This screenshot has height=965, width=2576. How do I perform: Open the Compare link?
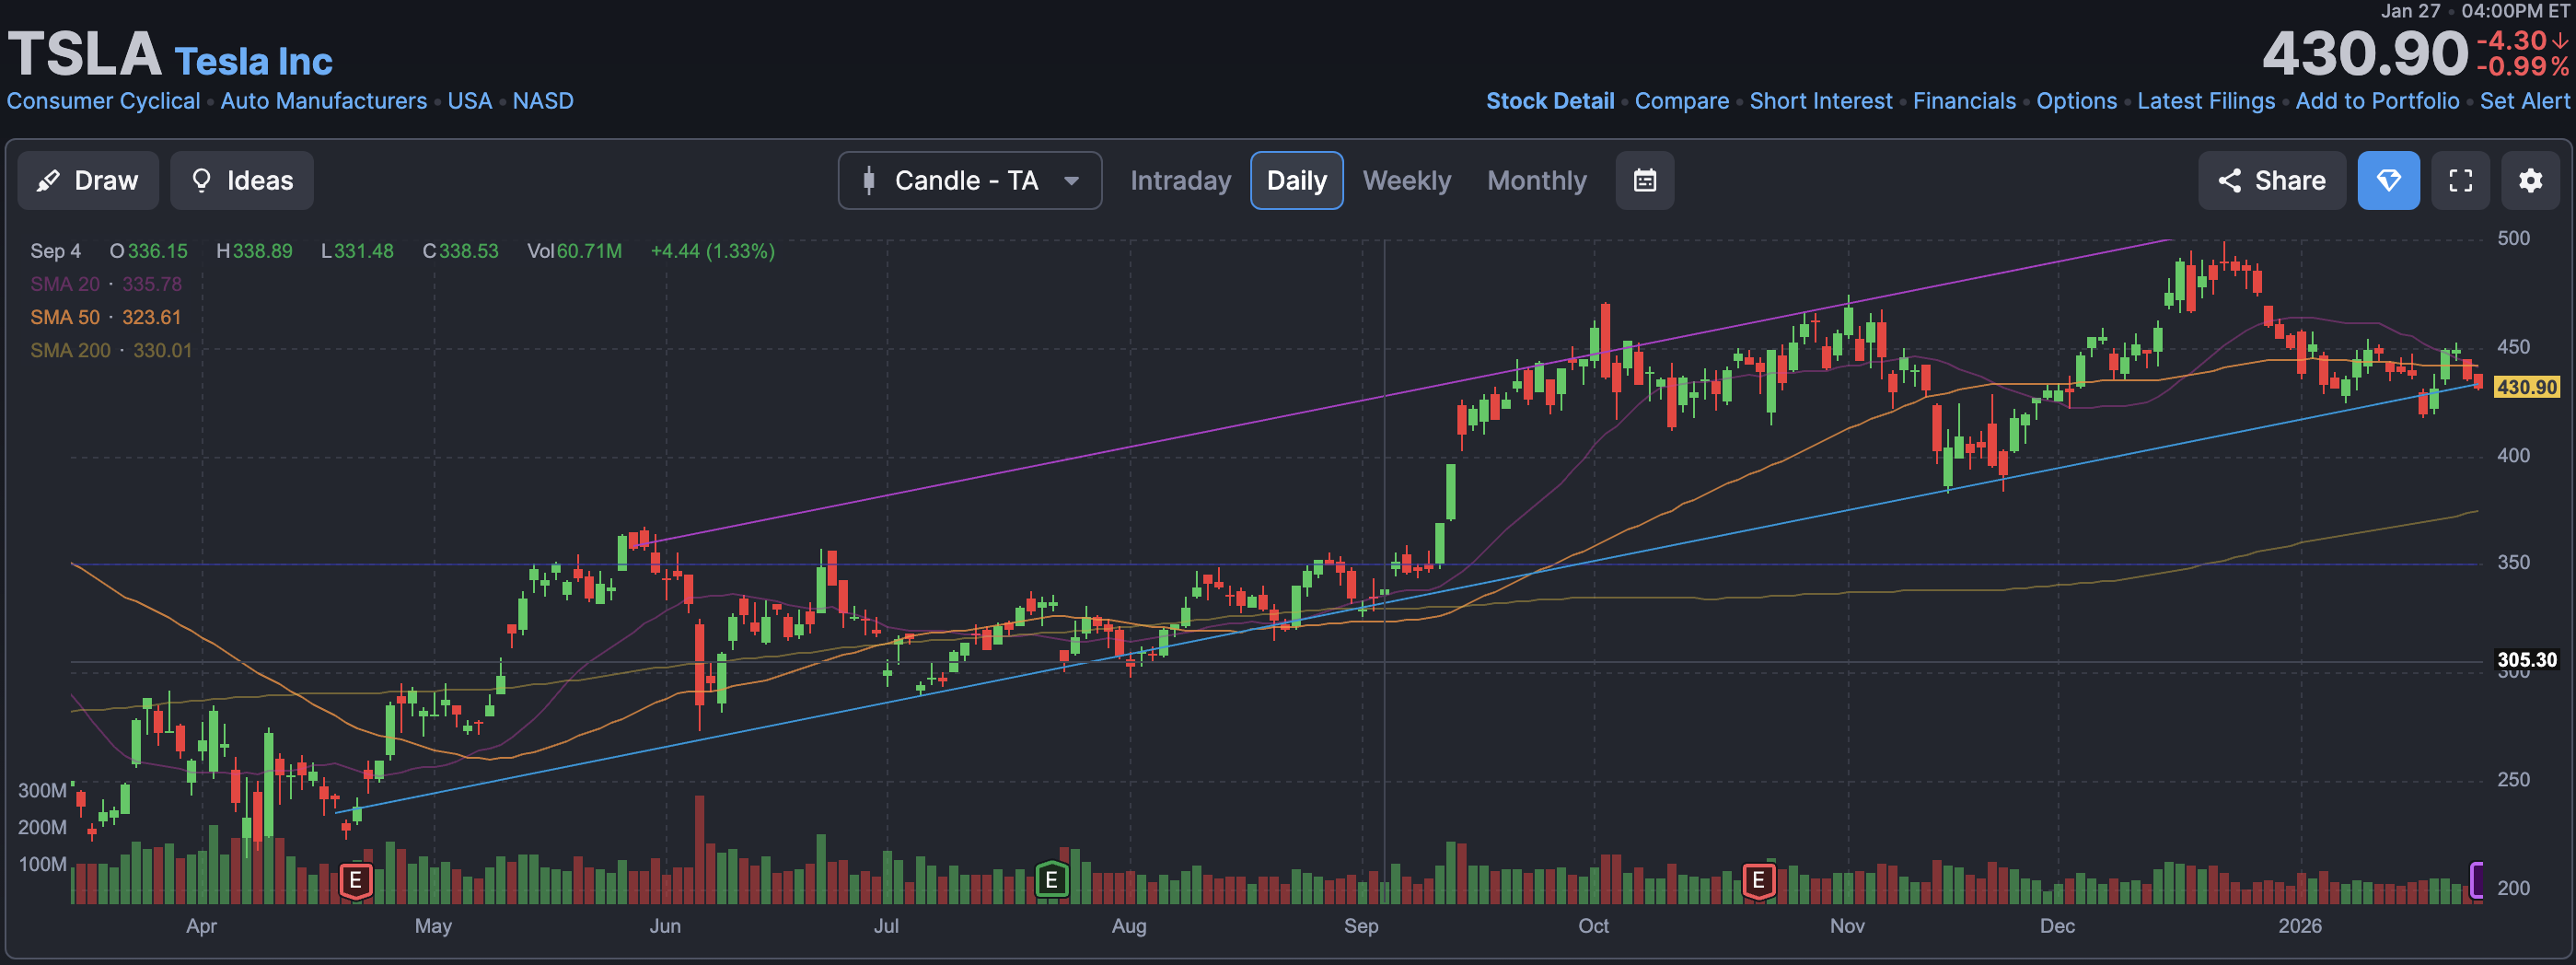click(1682, 101)
